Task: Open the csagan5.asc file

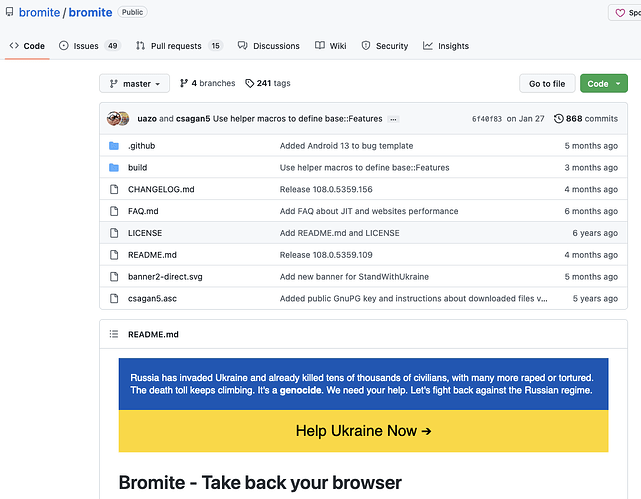Action: click(152, 299)
